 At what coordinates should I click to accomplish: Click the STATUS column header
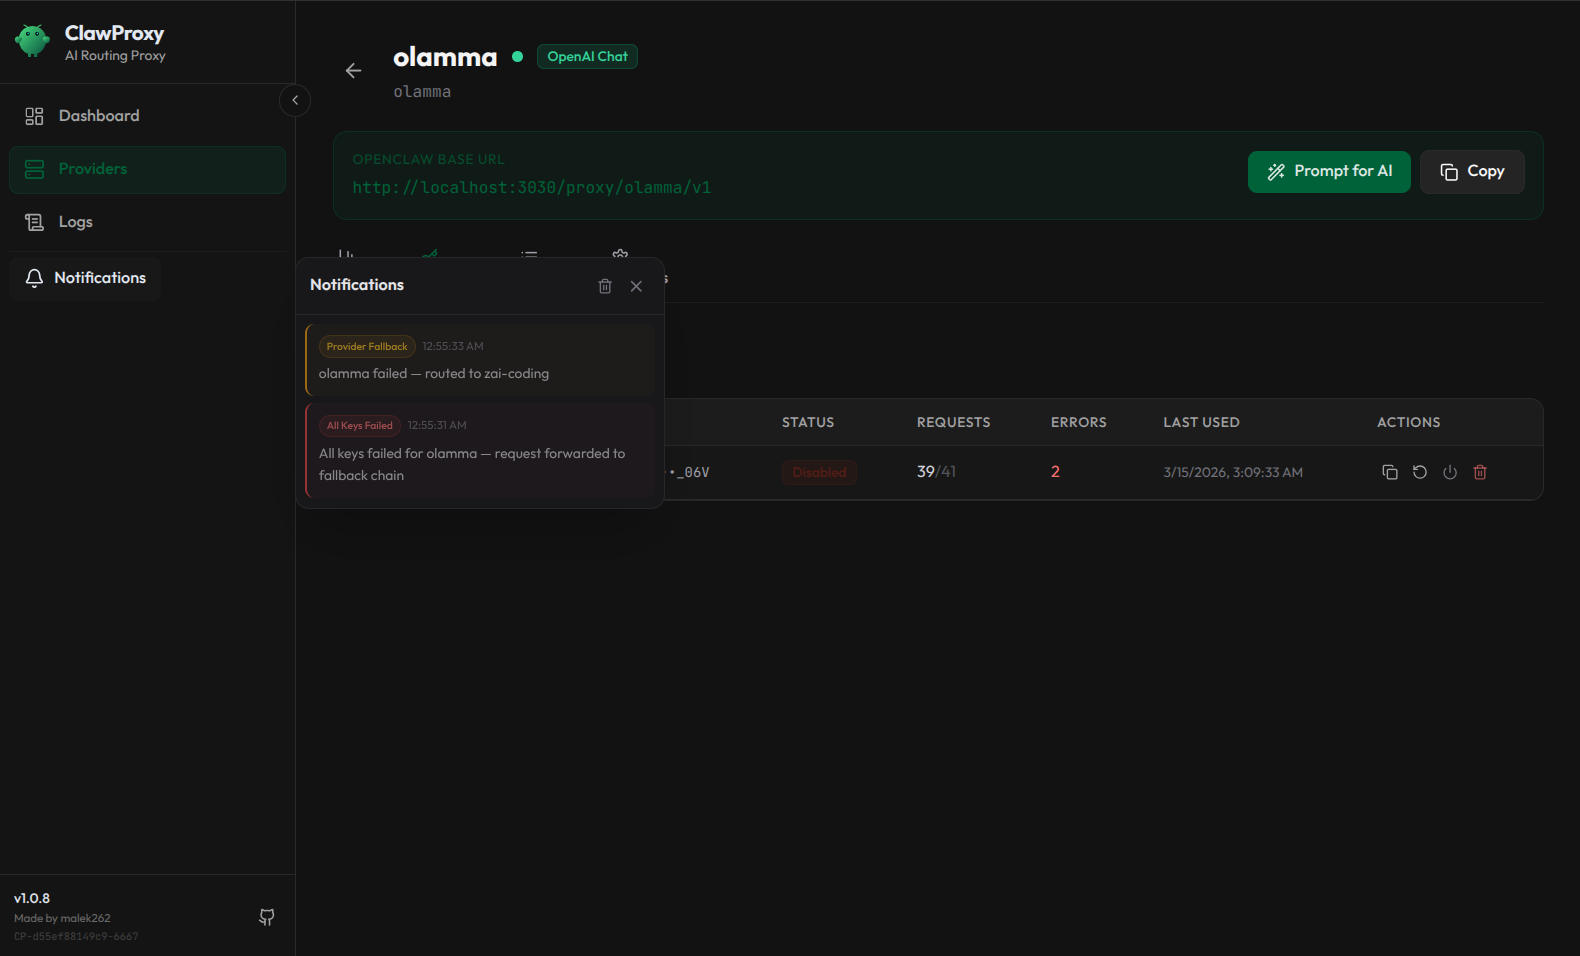[808, 423]
